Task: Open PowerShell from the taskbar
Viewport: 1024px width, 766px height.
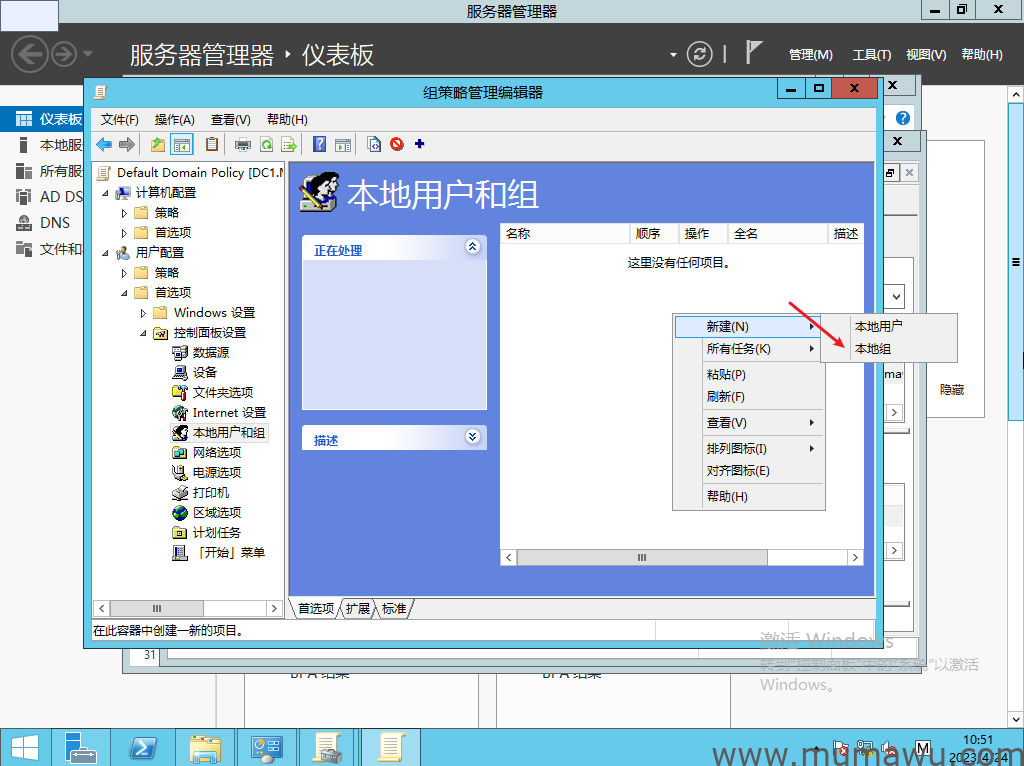Action: [143, 747]
